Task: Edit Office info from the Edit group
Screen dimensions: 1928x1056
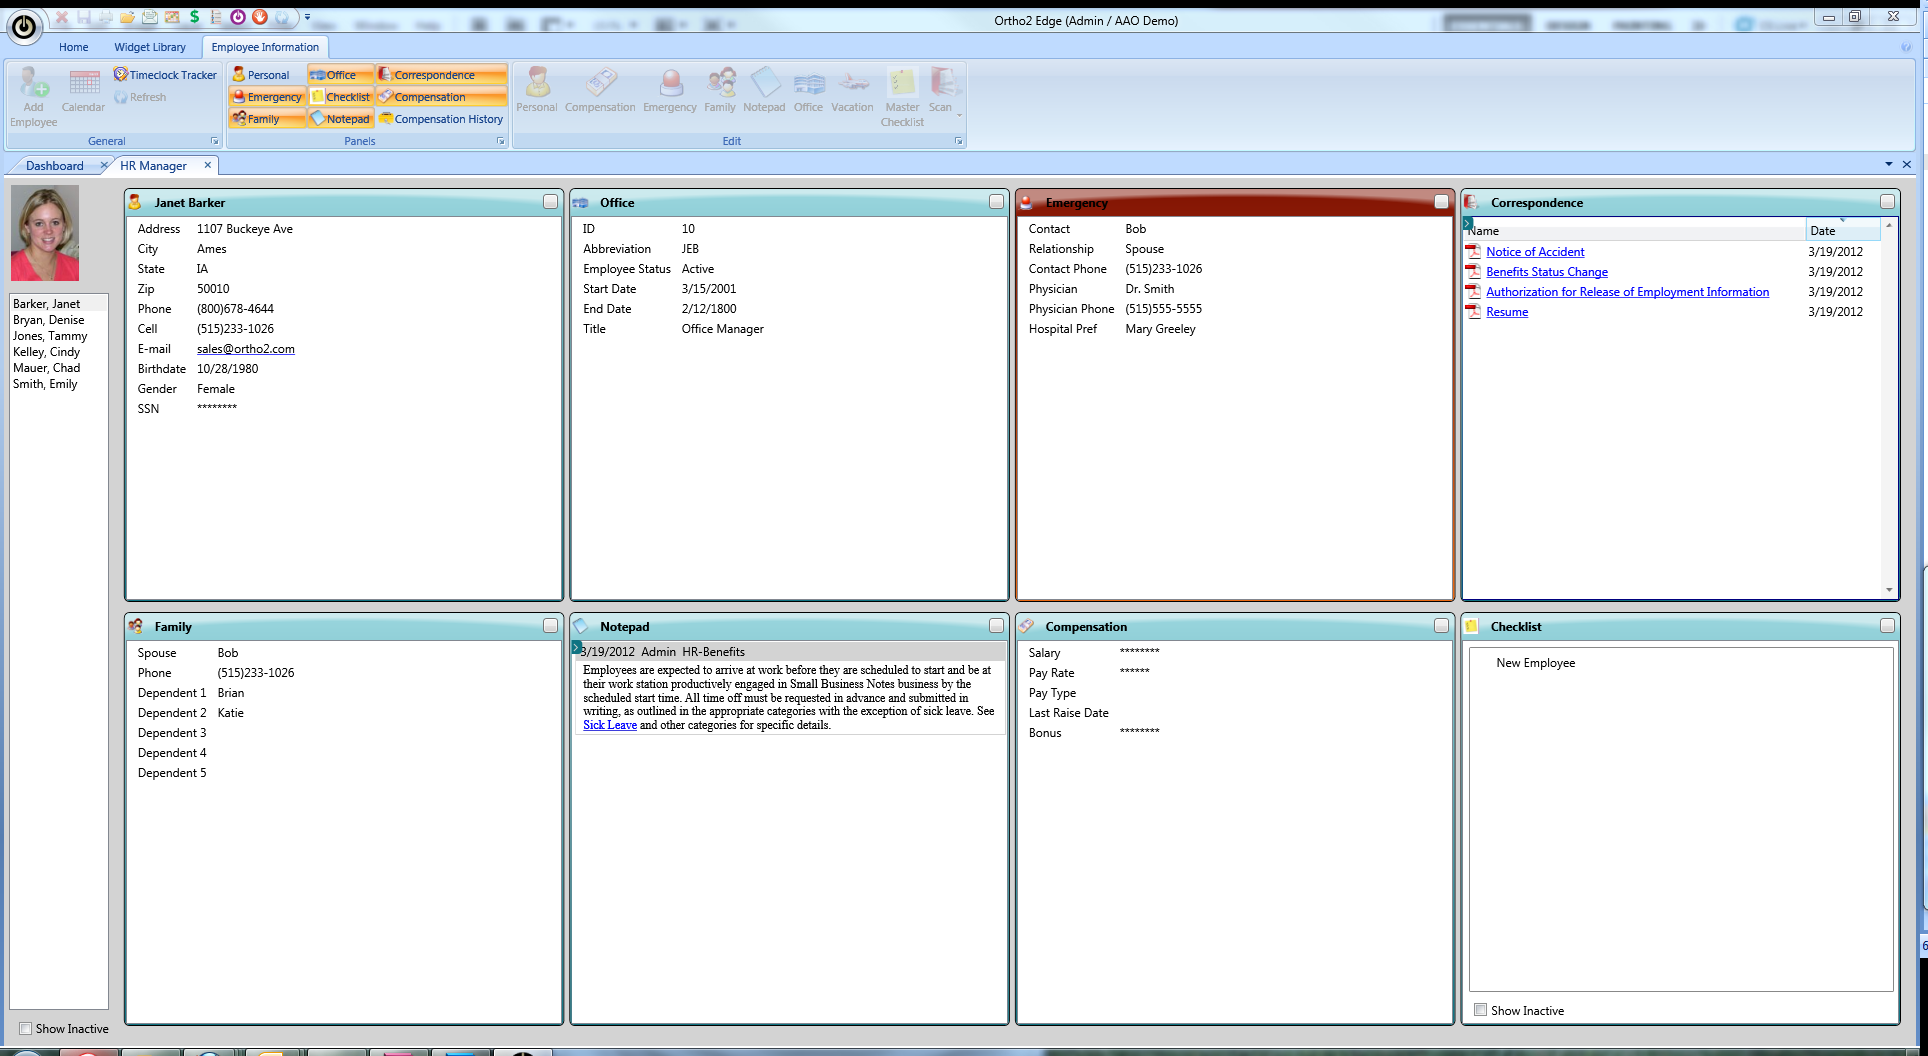Action: tap(808, 91)
